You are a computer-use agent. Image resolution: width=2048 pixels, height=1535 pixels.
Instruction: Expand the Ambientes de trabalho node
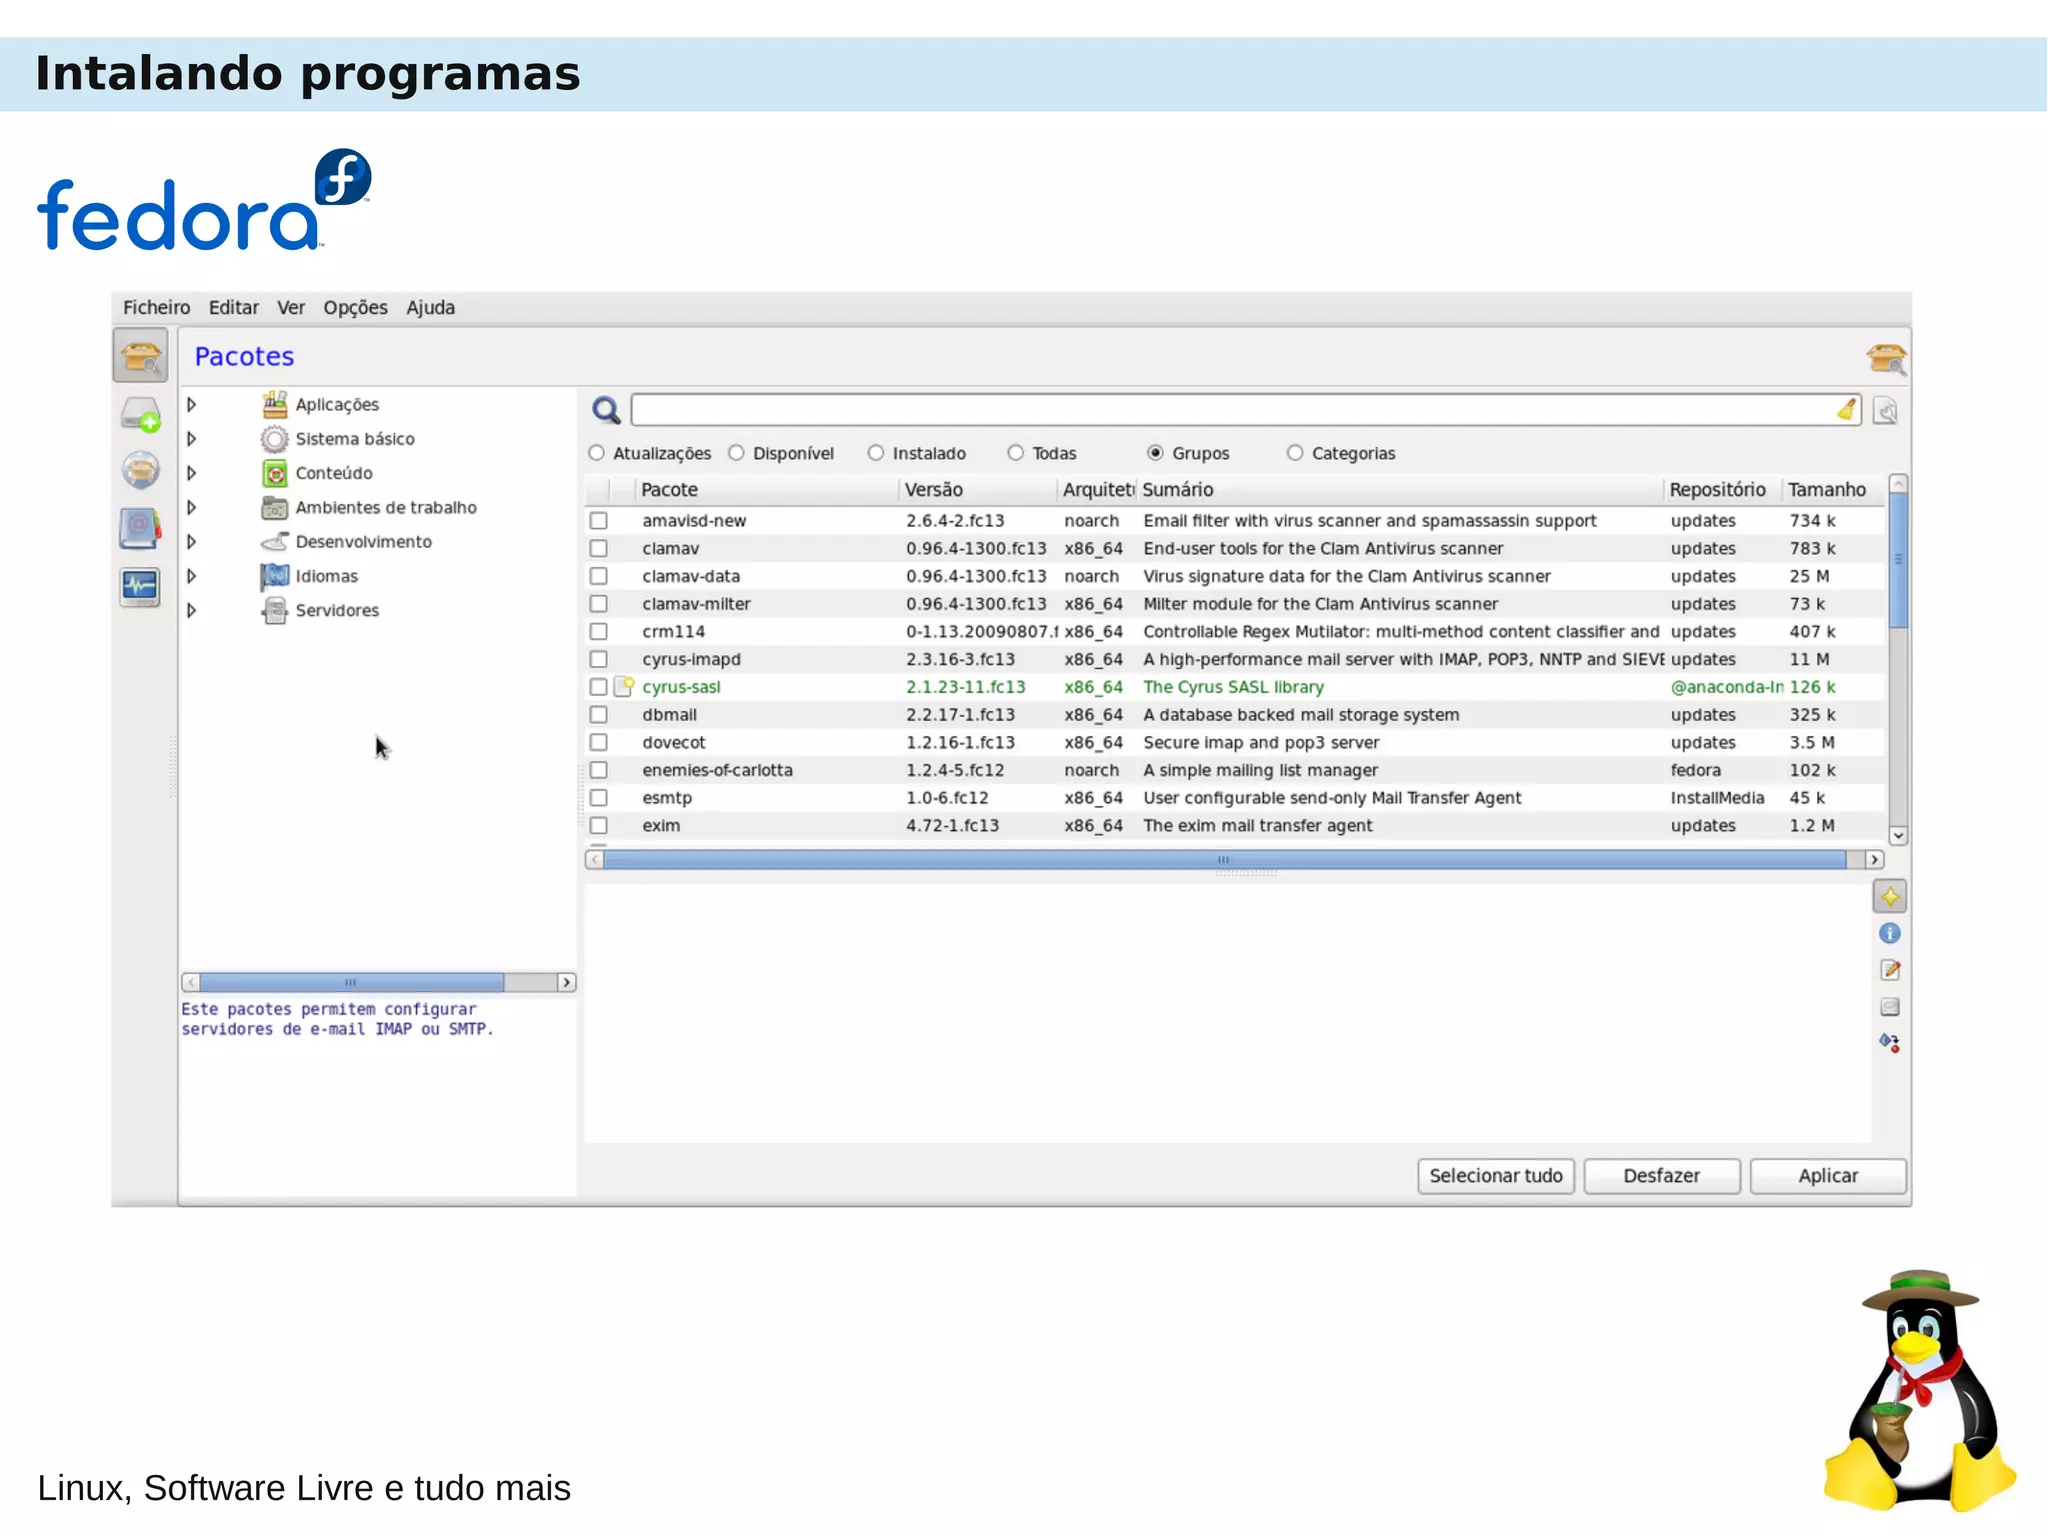tap(191, 508)
